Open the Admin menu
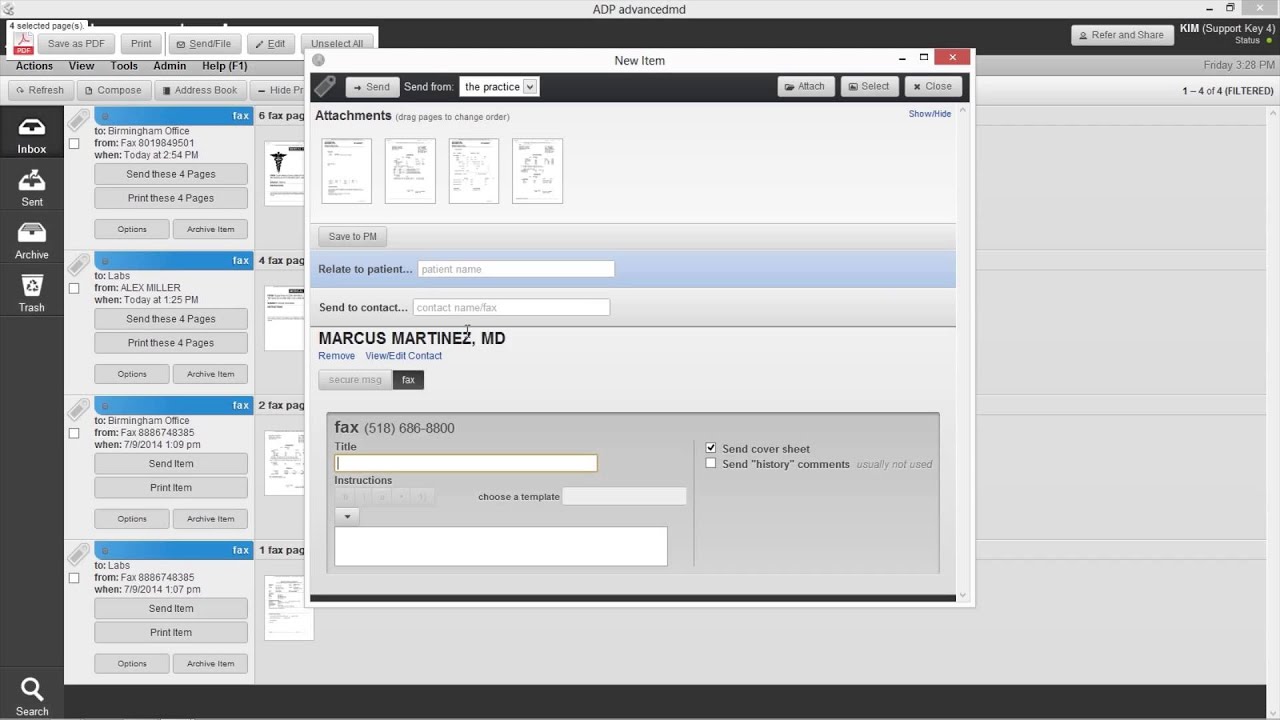 pos(170,66)
